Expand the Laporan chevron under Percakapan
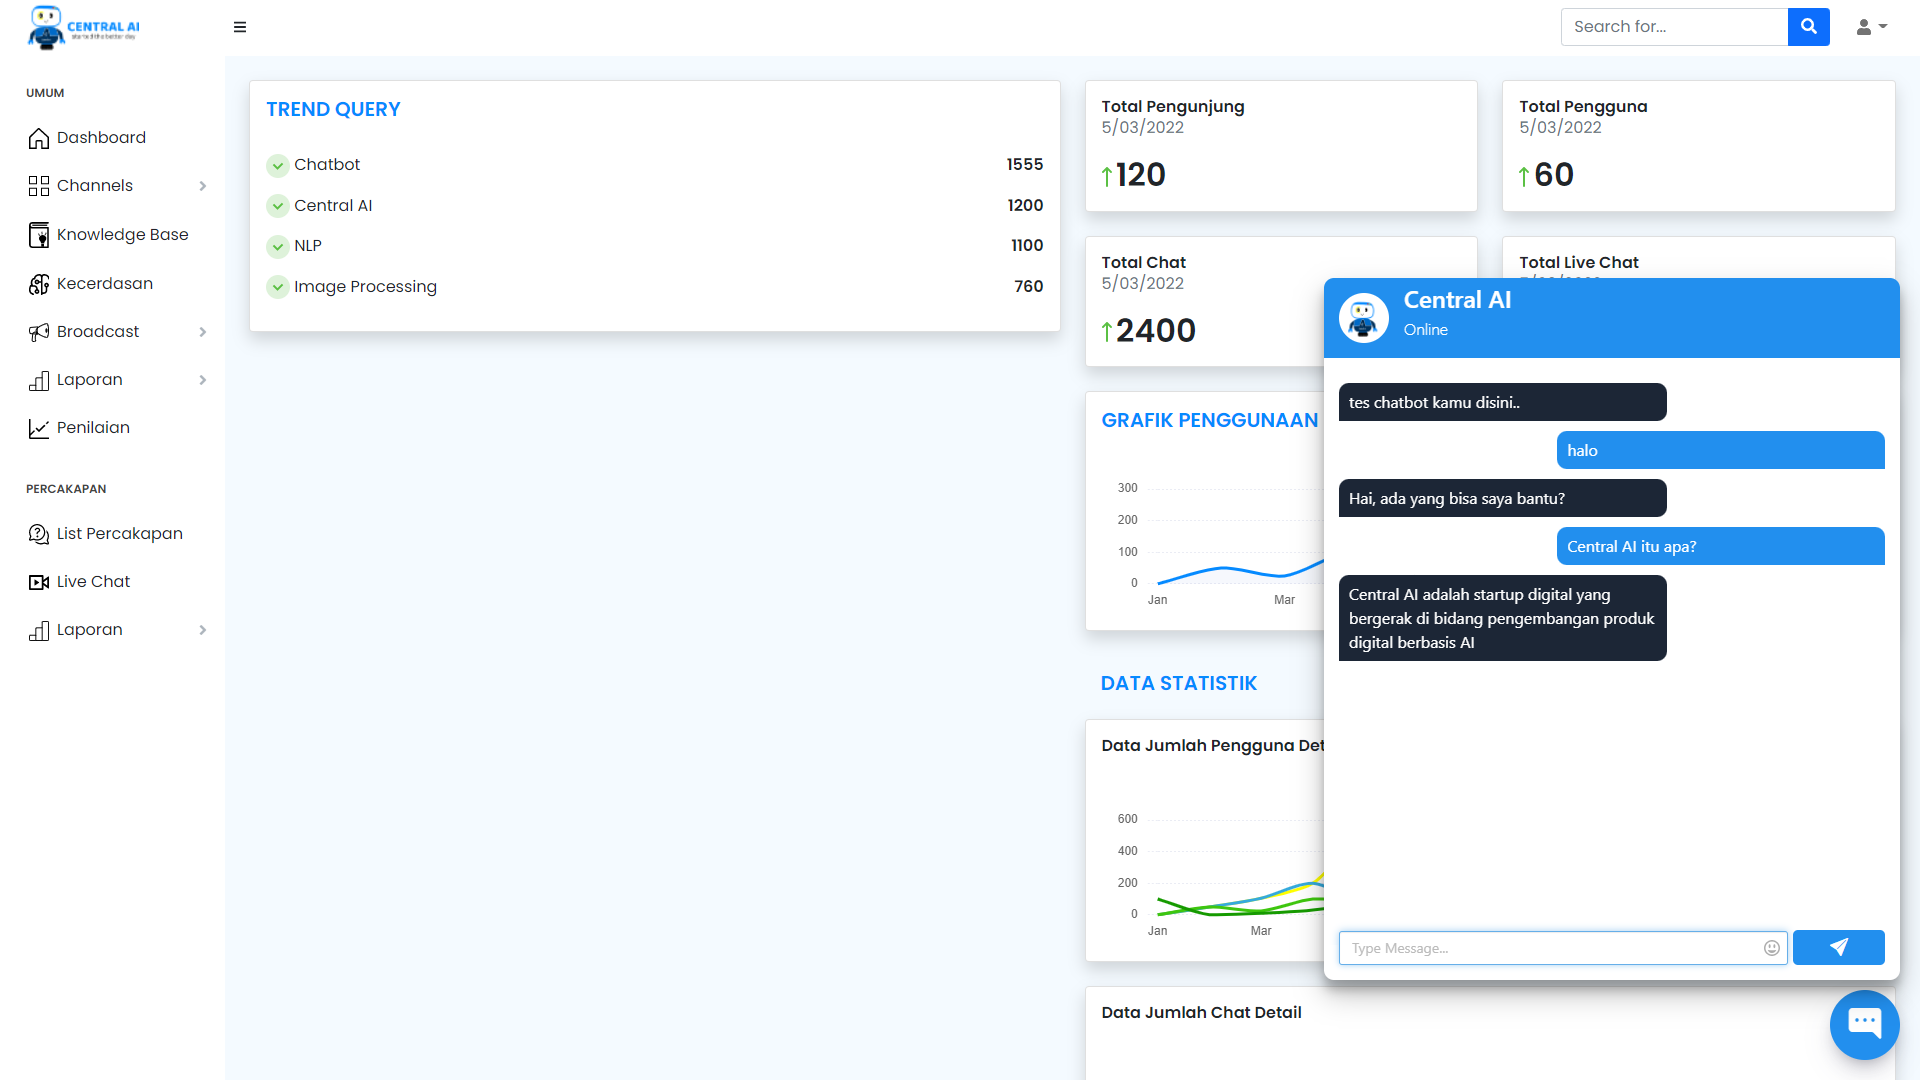 tap(203, 630)
